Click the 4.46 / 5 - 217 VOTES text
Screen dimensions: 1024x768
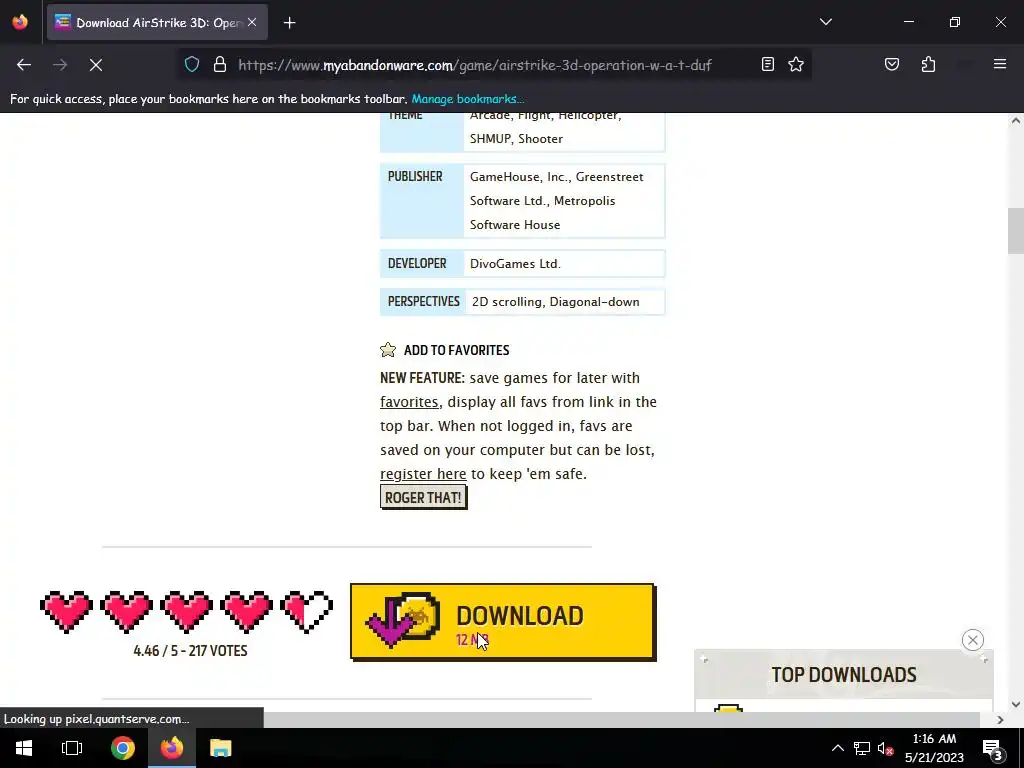pyautogui.click(x=190, y=650)
